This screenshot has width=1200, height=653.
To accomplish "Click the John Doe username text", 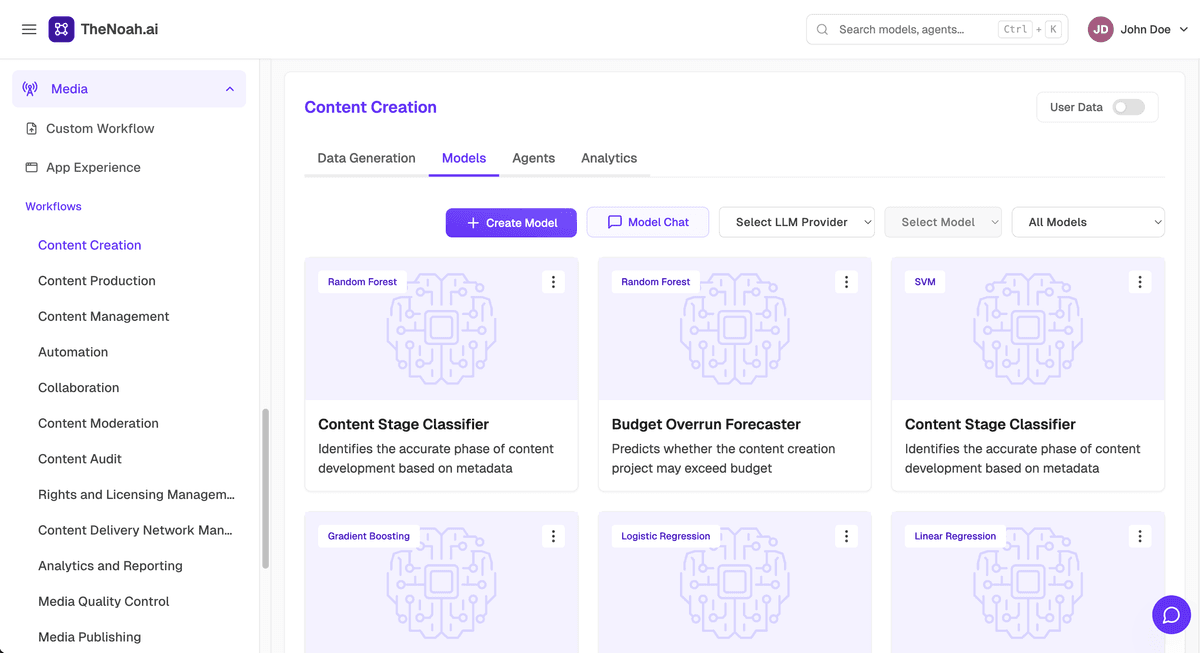I will 1145,30.
